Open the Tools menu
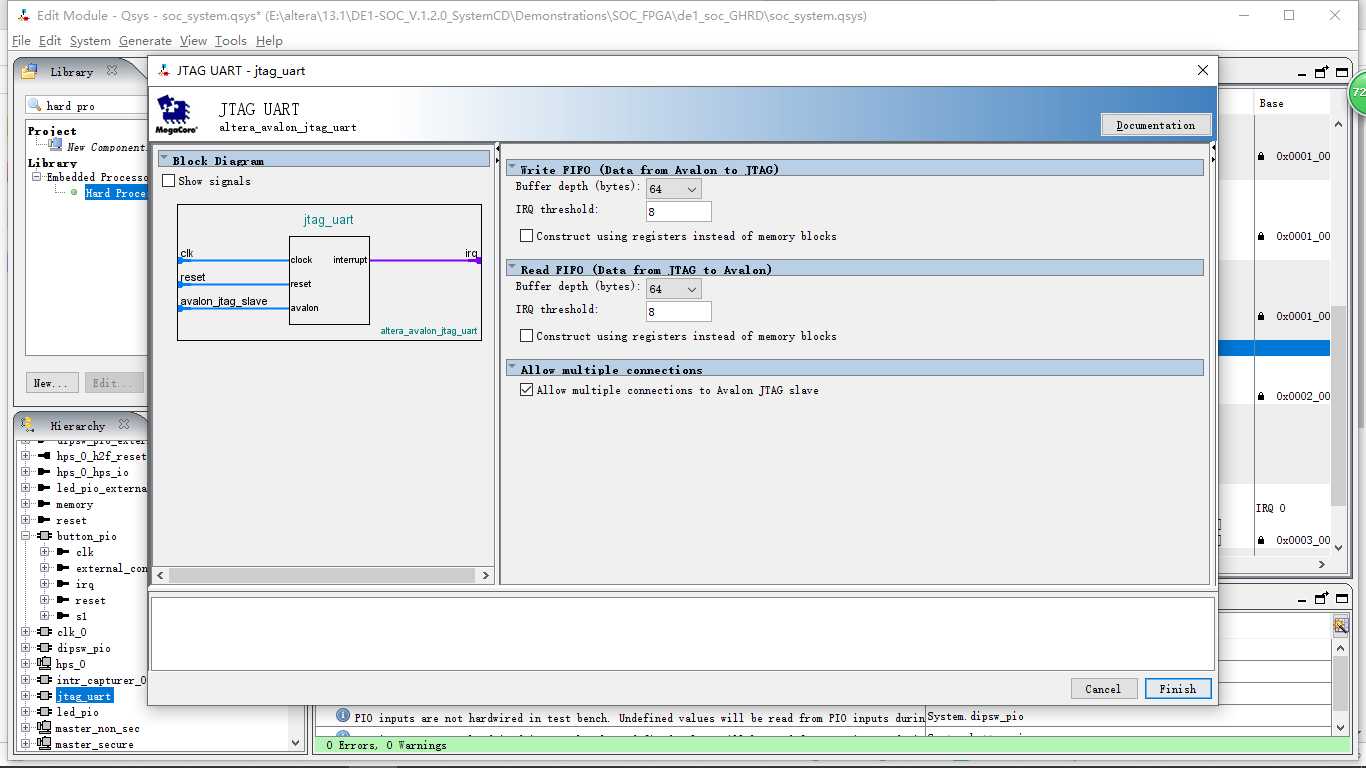Viewport: 1366px width, 768px height. click(x=231, y=41)
